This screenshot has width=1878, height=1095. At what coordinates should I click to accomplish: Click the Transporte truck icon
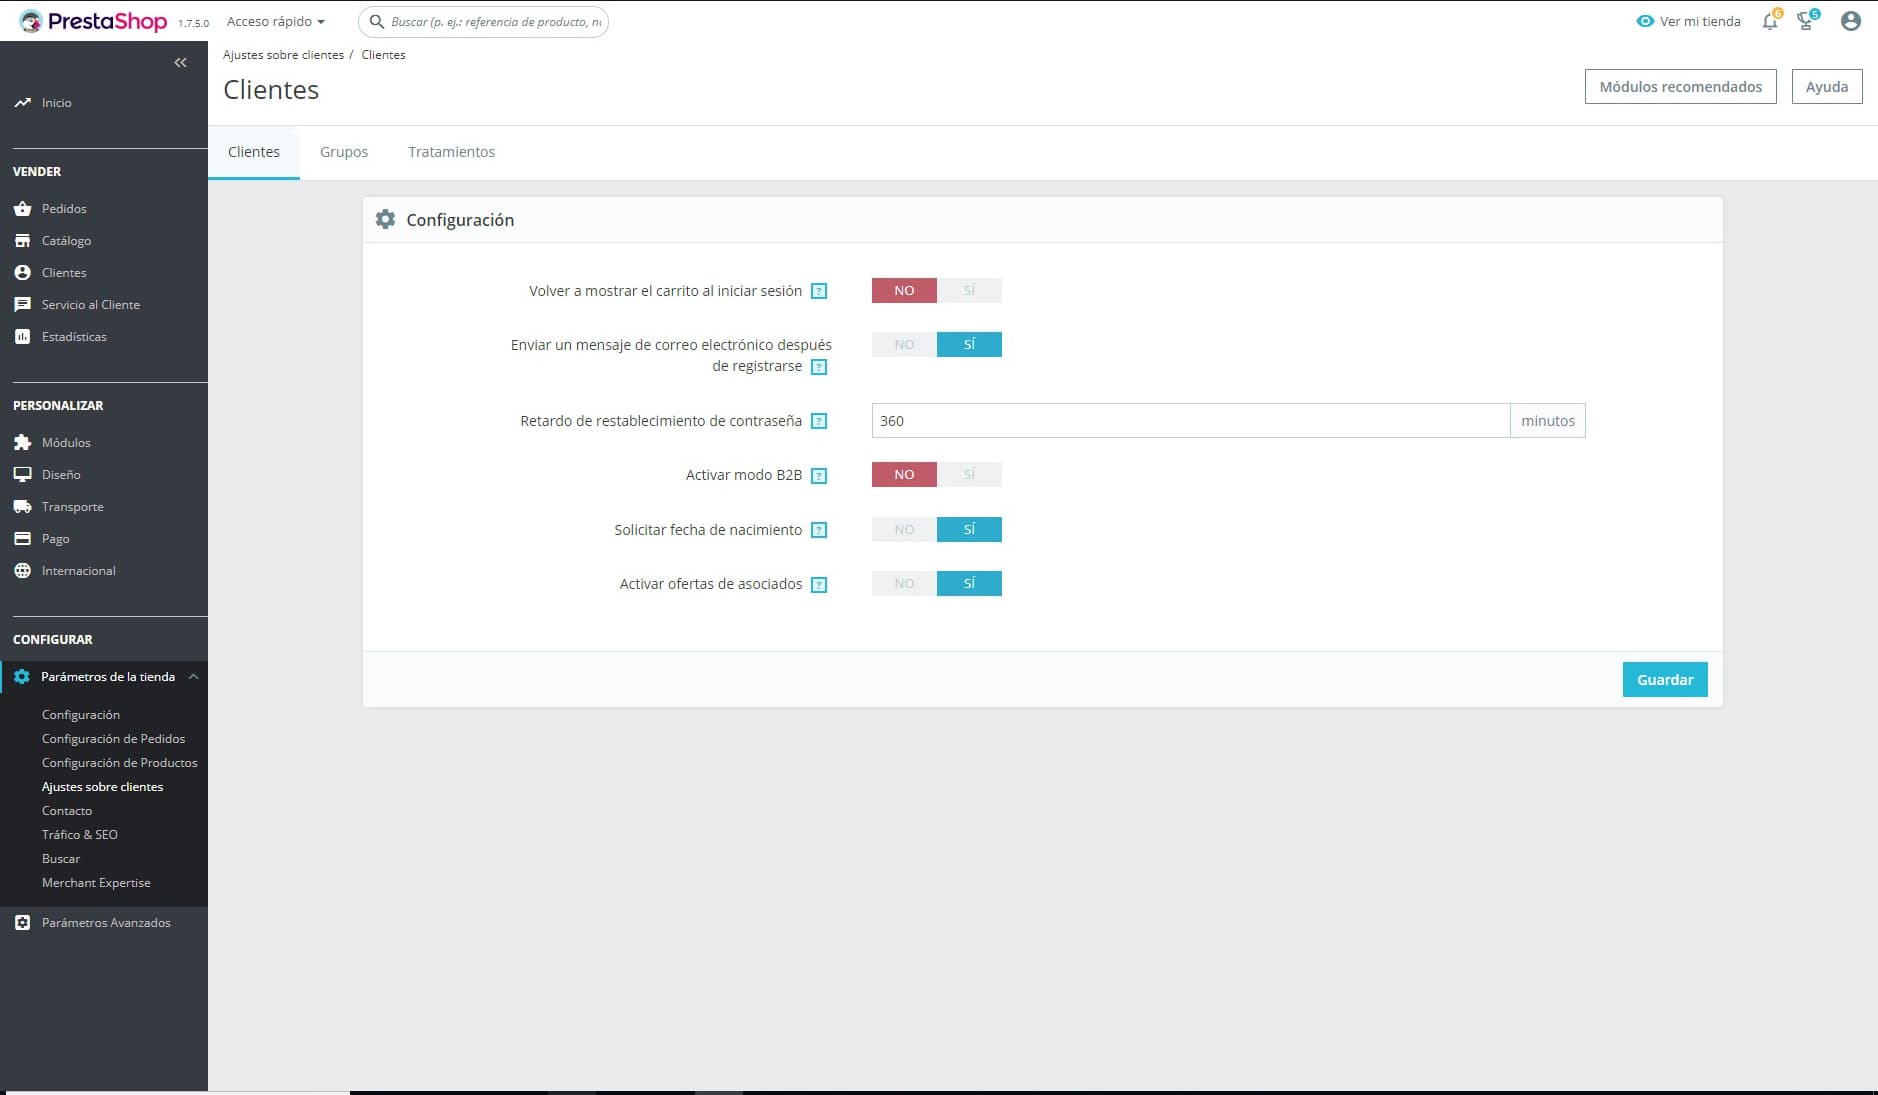pyautogui.click(x=22, y=507)
